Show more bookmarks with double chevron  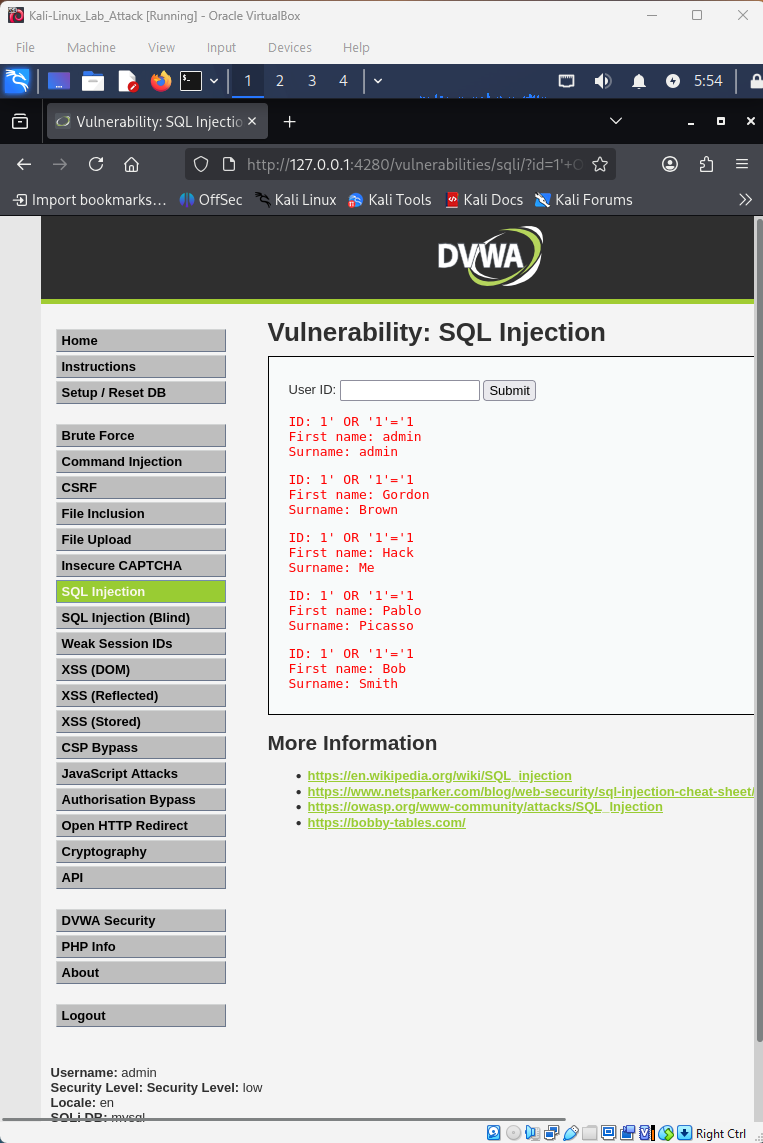pos(745,200)
